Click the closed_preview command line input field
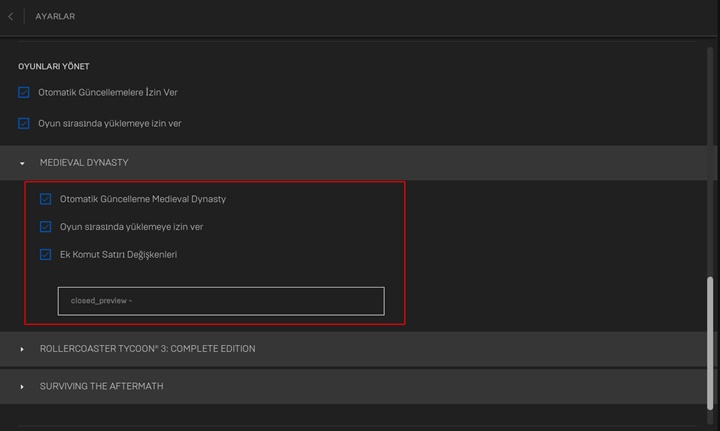Screen dimensions: 720x431 (220, 301)
